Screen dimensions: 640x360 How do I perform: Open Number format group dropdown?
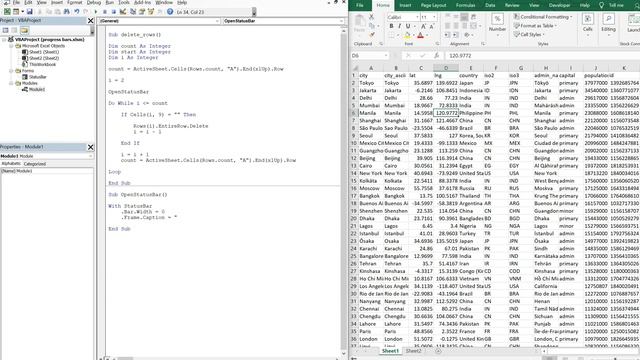497,25
